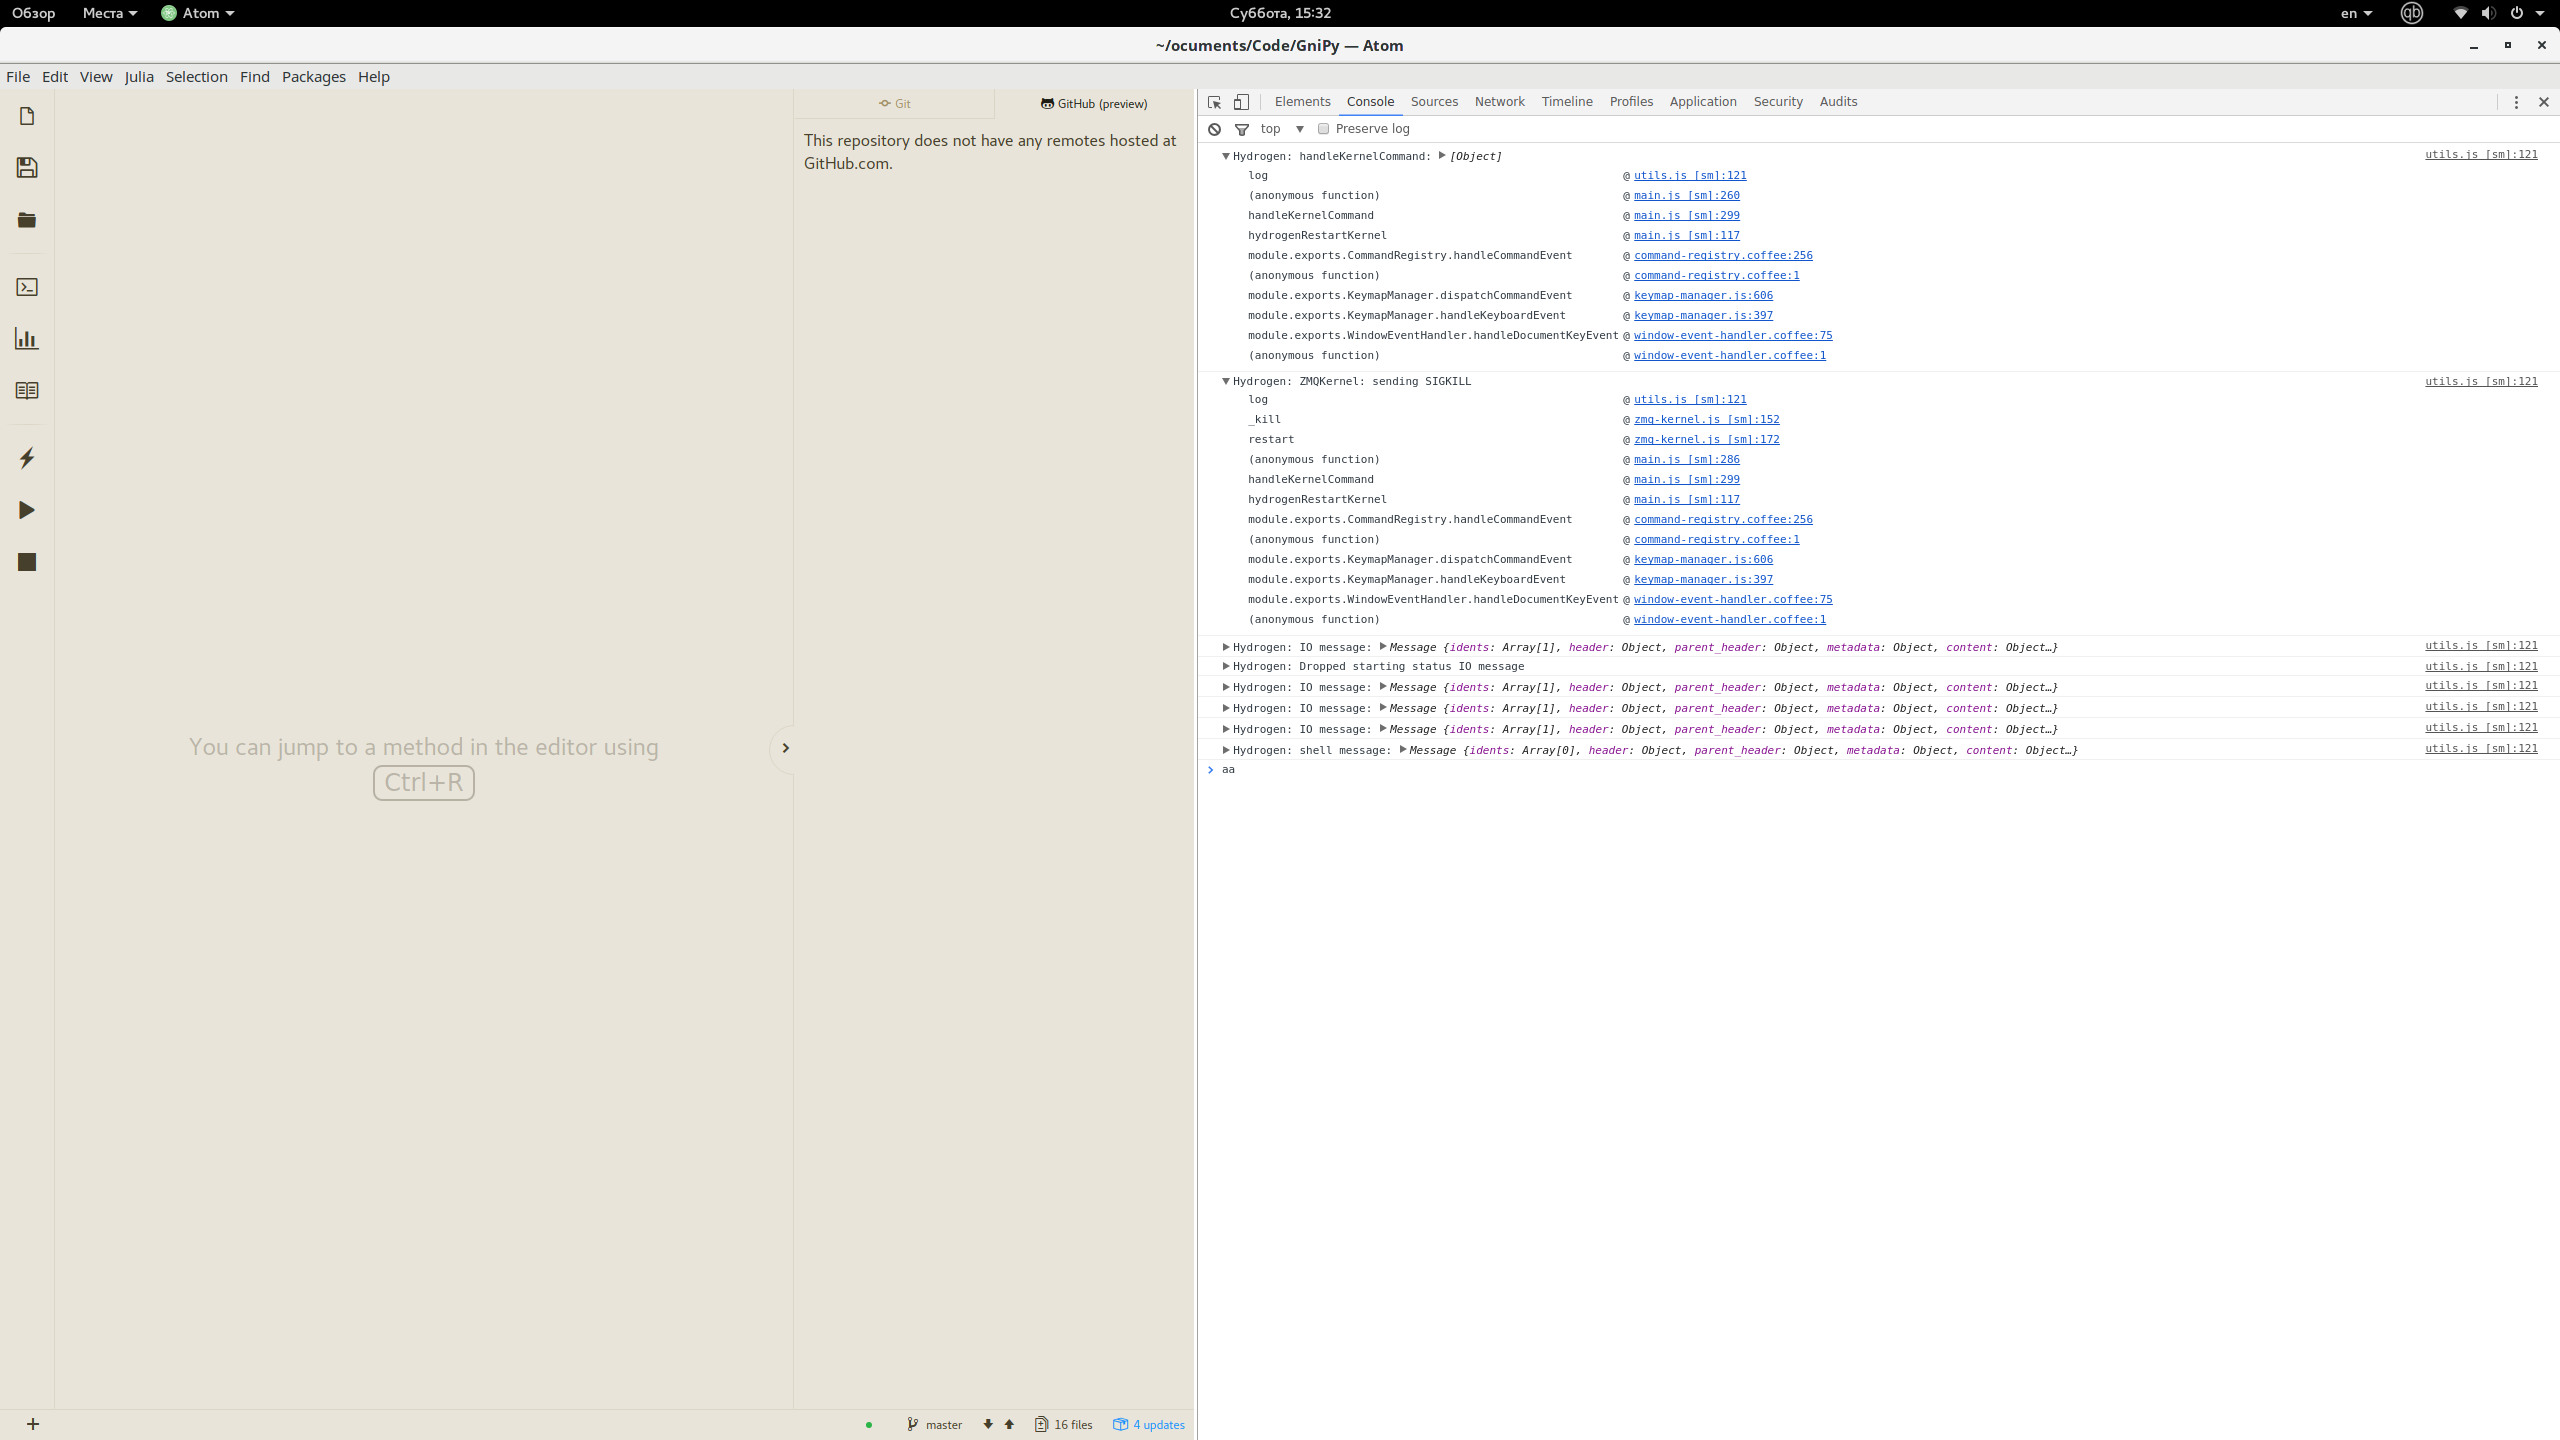Viewport: 2560px width, 1440px height.
Task: Open the plots pane icon
Action: pyautogui.click(x=26, y=338)
